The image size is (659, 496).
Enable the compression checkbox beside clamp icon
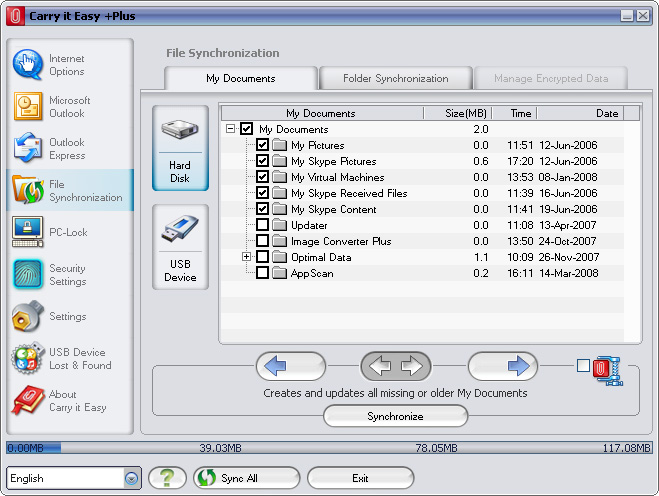pos(583,366)
